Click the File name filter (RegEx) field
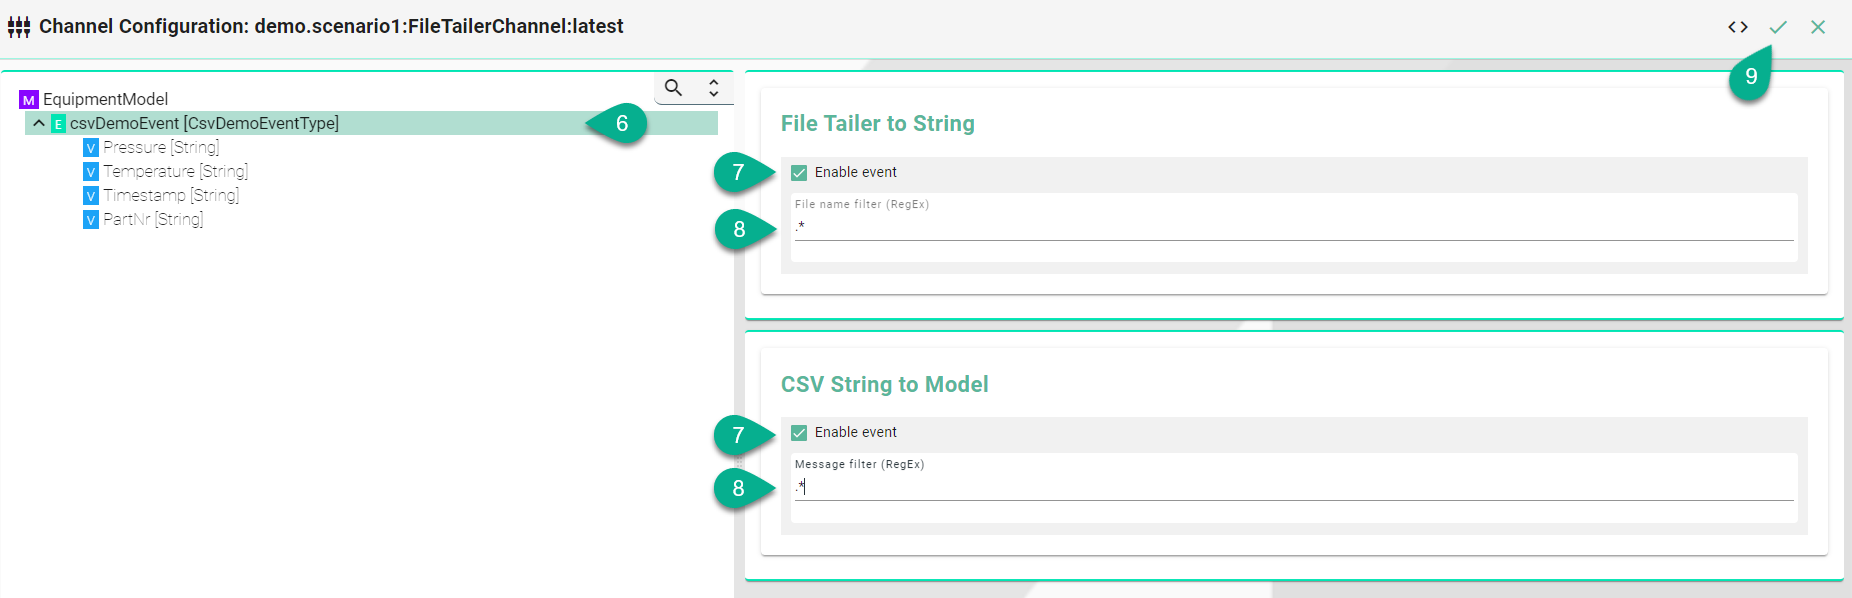The image size is (1852, 598). point(1293,227)
